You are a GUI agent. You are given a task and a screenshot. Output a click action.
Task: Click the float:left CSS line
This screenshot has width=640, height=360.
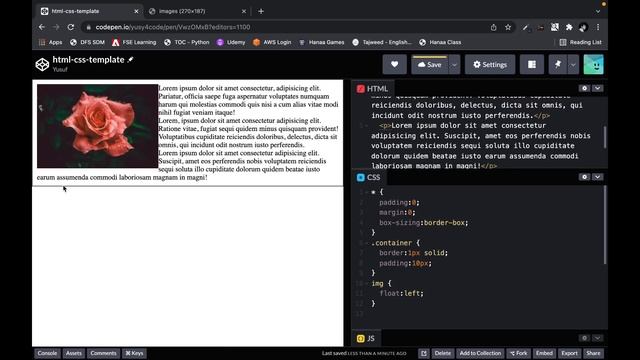pos(402,293)
